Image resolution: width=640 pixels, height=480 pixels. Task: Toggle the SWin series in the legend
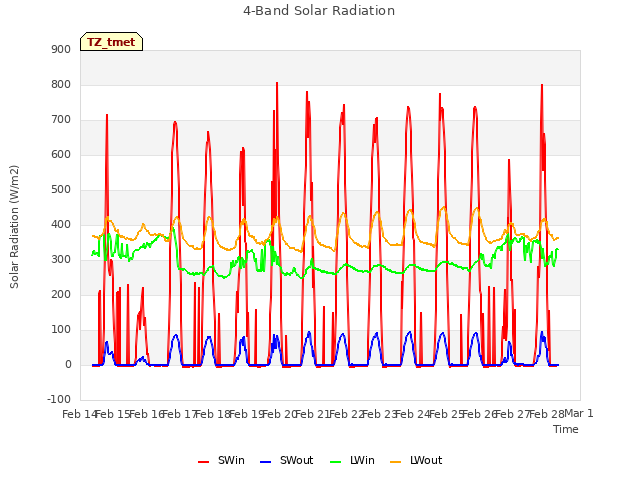pos(222,460)
